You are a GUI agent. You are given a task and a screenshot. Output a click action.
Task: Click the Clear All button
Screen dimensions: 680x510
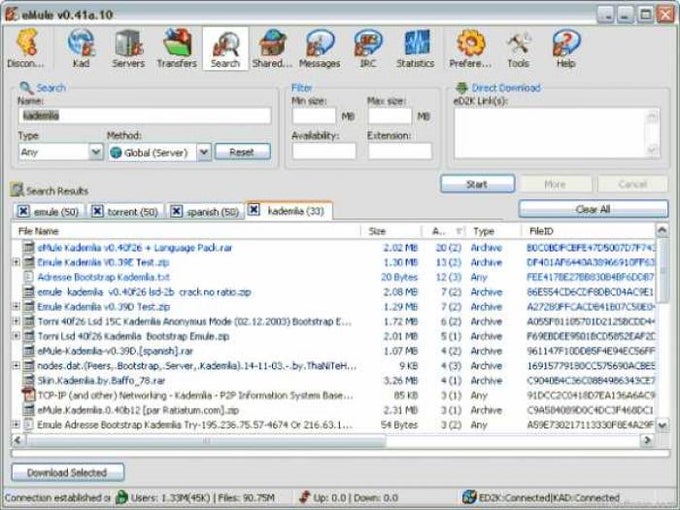pos(593,209)
